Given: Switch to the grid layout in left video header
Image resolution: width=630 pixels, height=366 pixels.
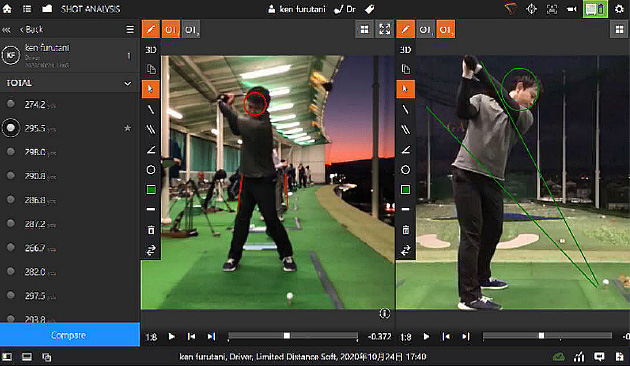Looking at the screenshot, I should (364, 29).
